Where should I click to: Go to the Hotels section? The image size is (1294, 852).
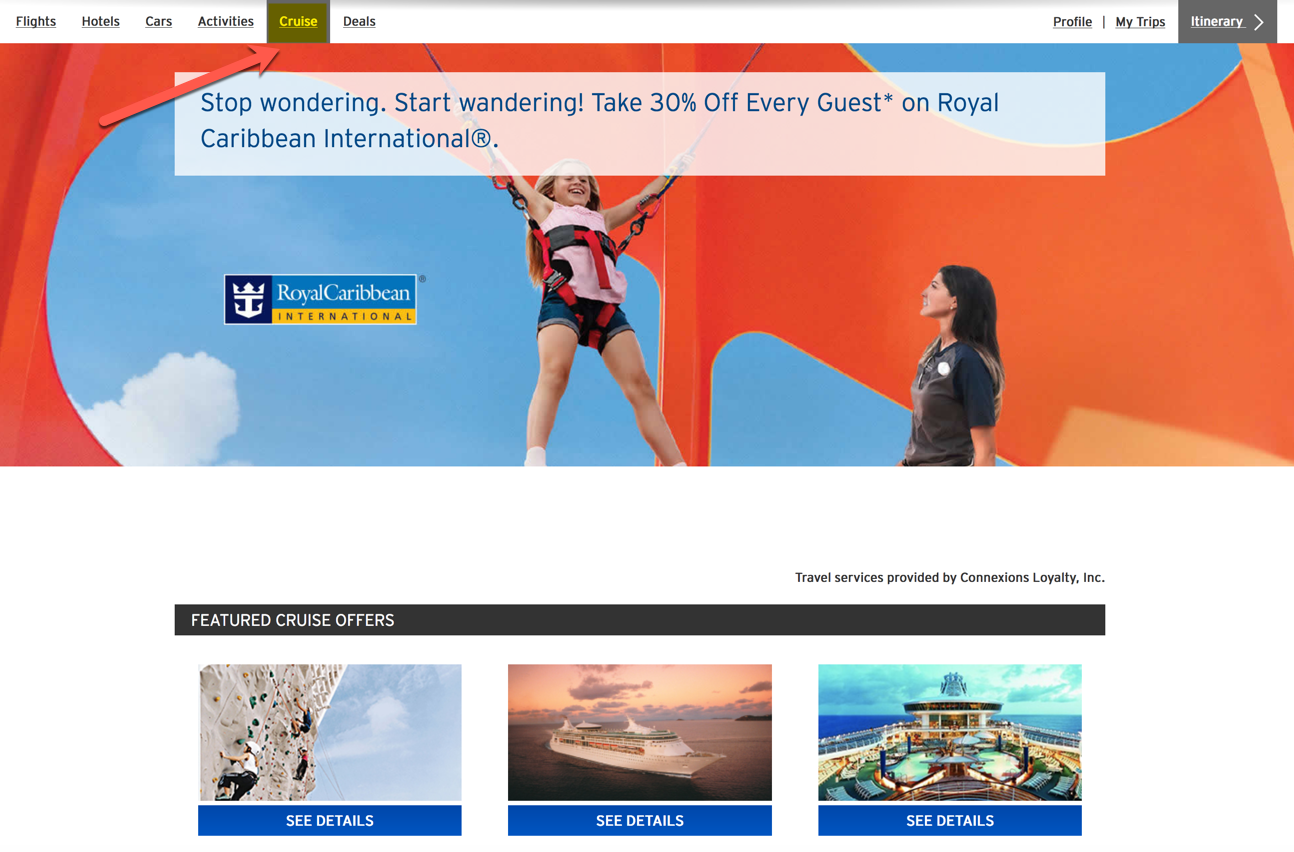pyautogui.click(x=100, y=21)
